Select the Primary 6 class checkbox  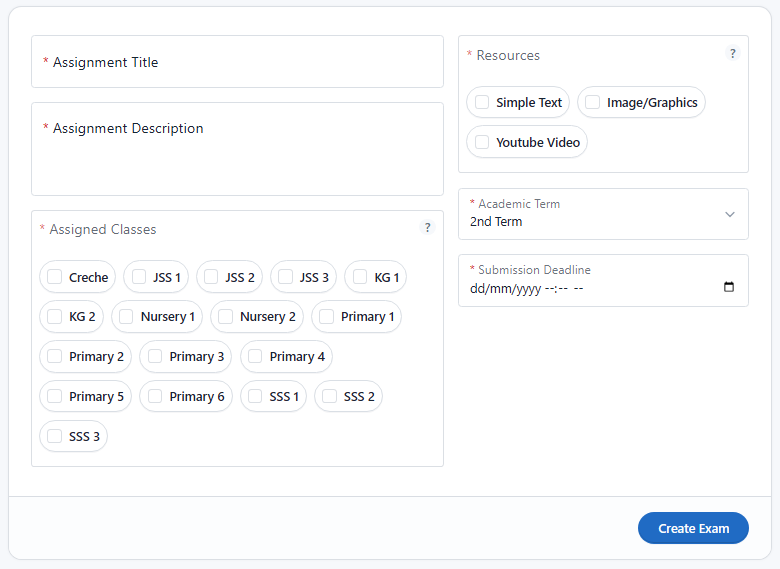click(x=155, y=396)
